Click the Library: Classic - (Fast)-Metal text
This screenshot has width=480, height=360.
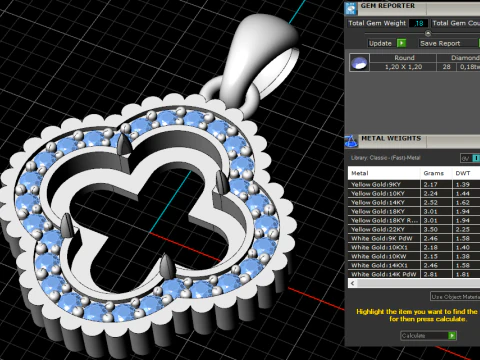pyautogui.click(x=385, y=158)
